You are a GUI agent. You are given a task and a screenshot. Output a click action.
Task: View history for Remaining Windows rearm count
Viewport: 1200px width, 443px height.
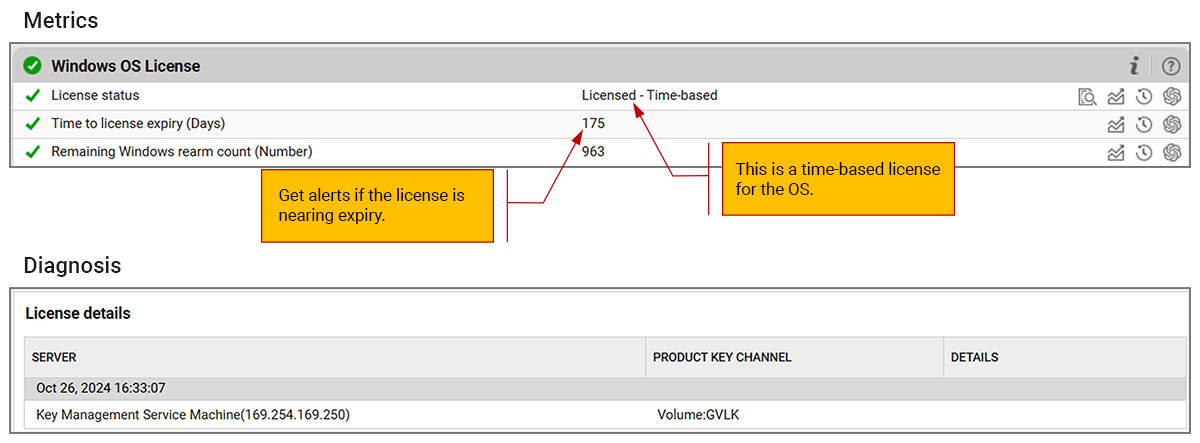pos(1144,153)
